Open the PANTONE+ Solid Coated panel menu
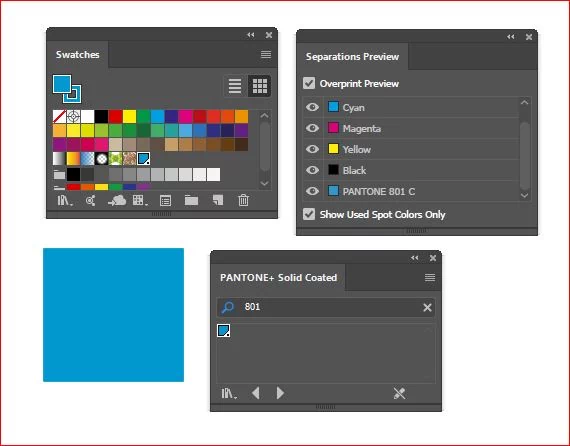 430,278
